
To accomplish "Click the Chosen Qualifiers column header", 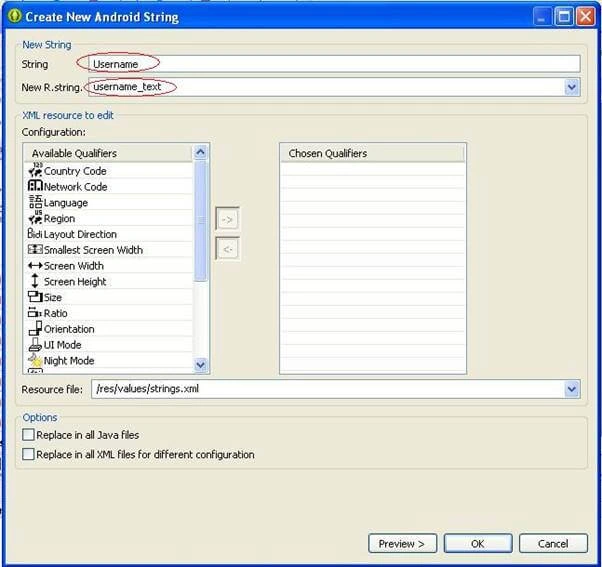I will (372, 153).
